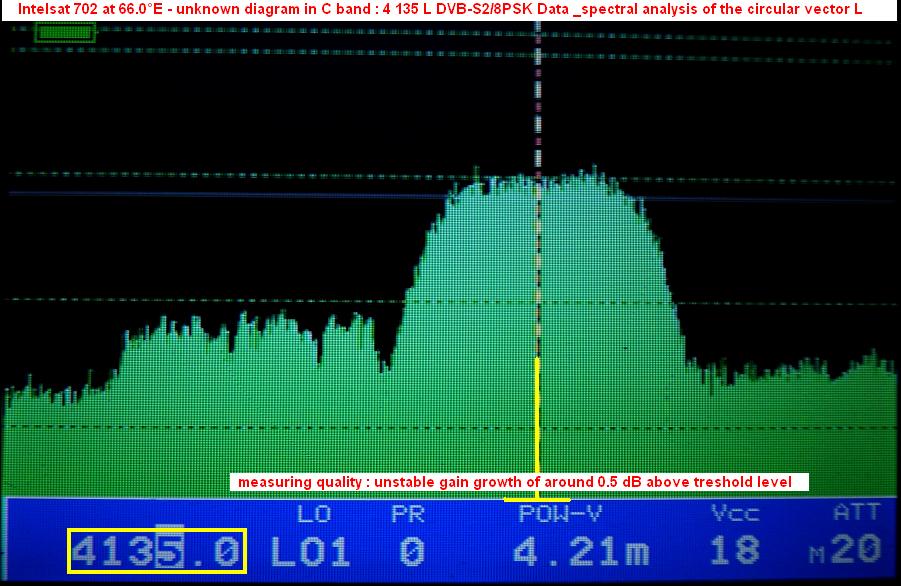The image size is (901, 586).
Task: Select the 4135.0 frequency field
Action: click(x=156, y=551)
